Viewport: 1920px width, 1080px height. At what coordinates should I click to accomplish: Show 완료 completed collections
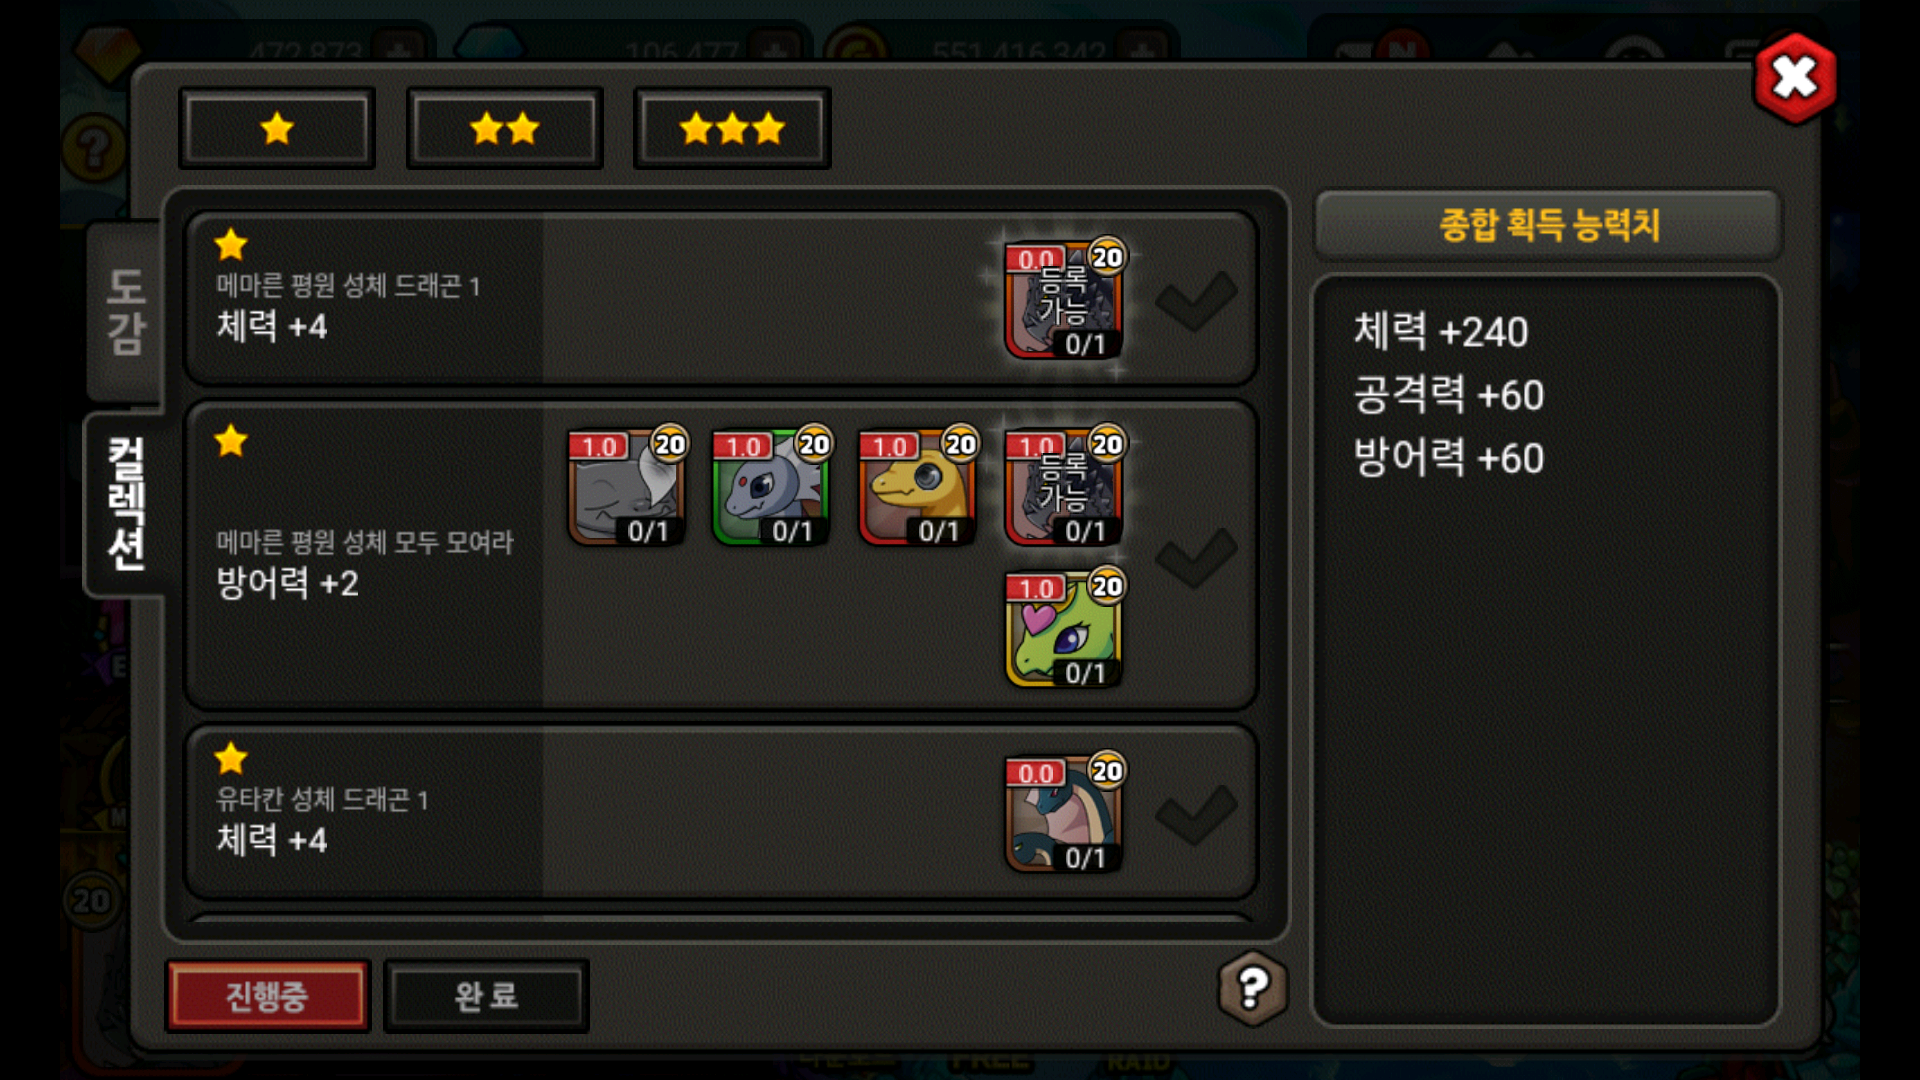point(486,996)
